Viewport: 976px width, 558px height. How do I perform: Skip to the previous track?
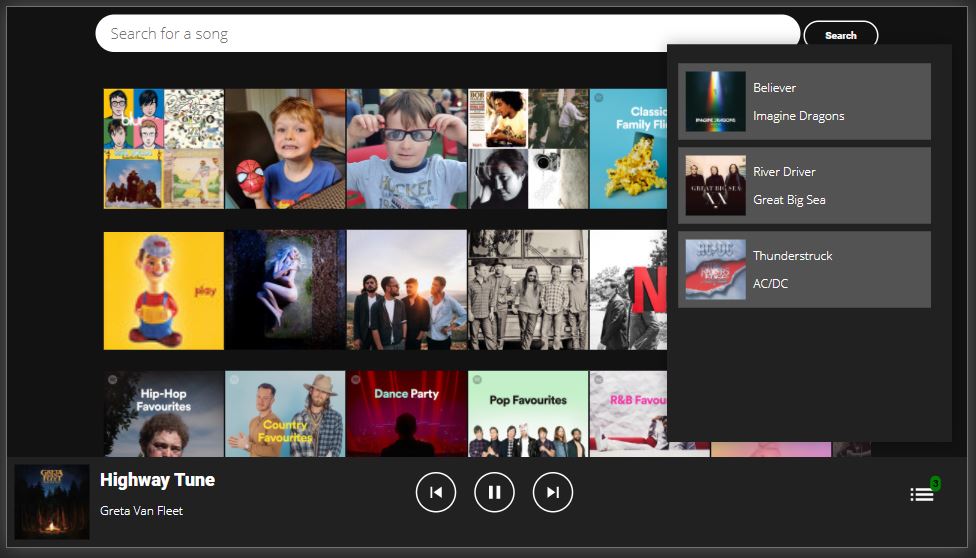[x=435, y=492]
